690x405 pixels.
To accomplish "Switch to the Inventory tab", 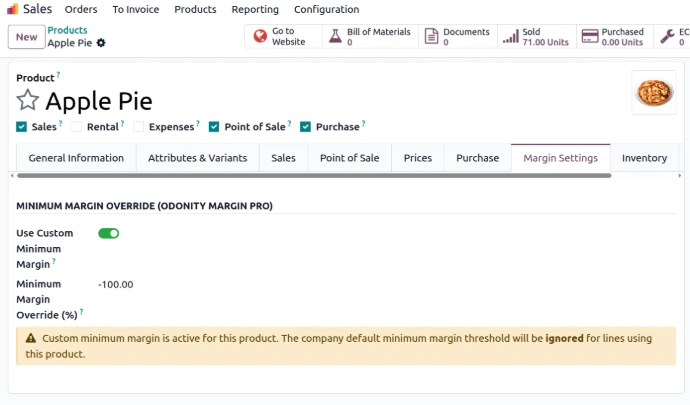I will [x=644, y=158].
